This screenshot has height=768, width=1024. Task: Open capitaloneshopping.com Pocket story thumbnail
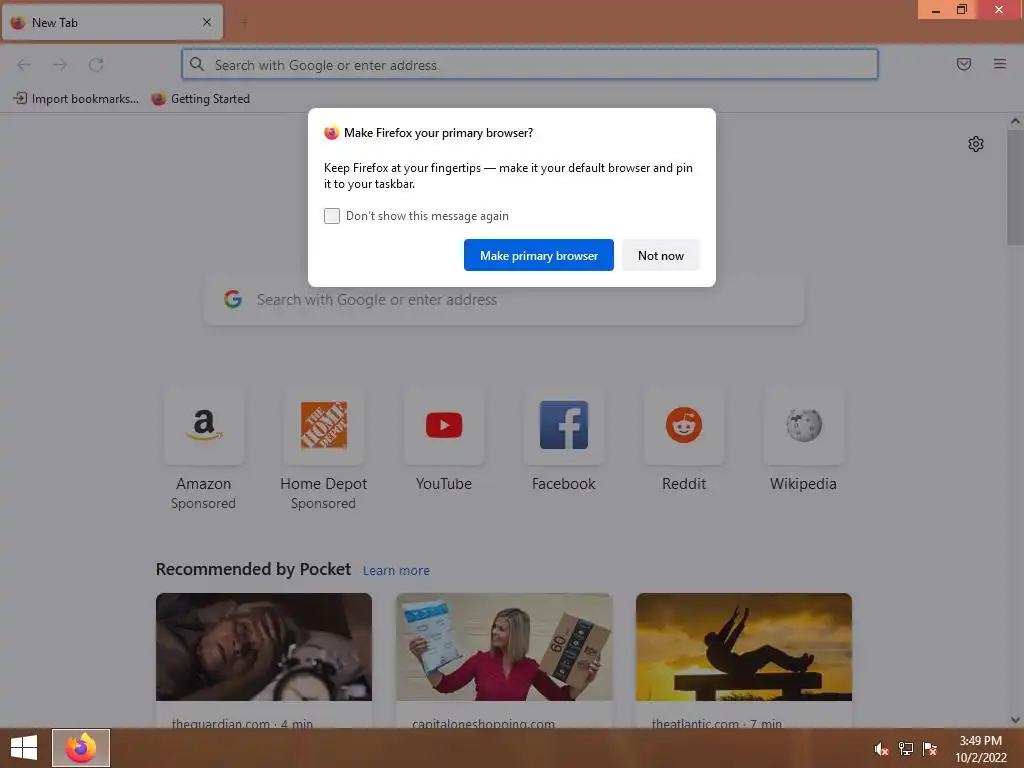tap(504, 647)
